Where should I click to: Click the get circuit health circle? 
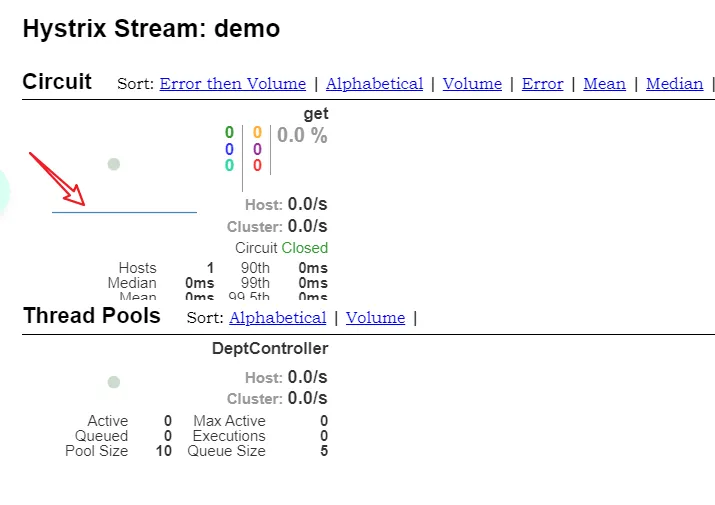point(114,164)
